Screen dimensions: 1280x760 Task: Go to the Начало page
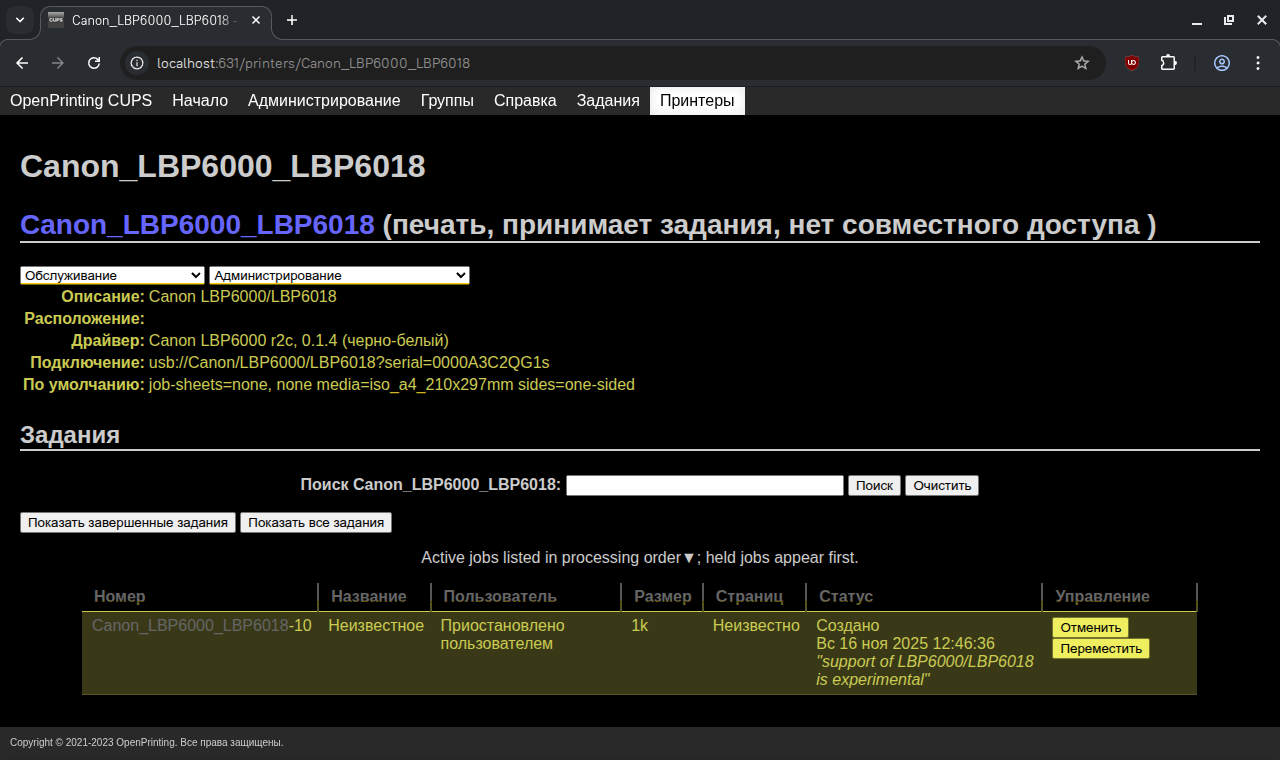click(x=200, y=101)
